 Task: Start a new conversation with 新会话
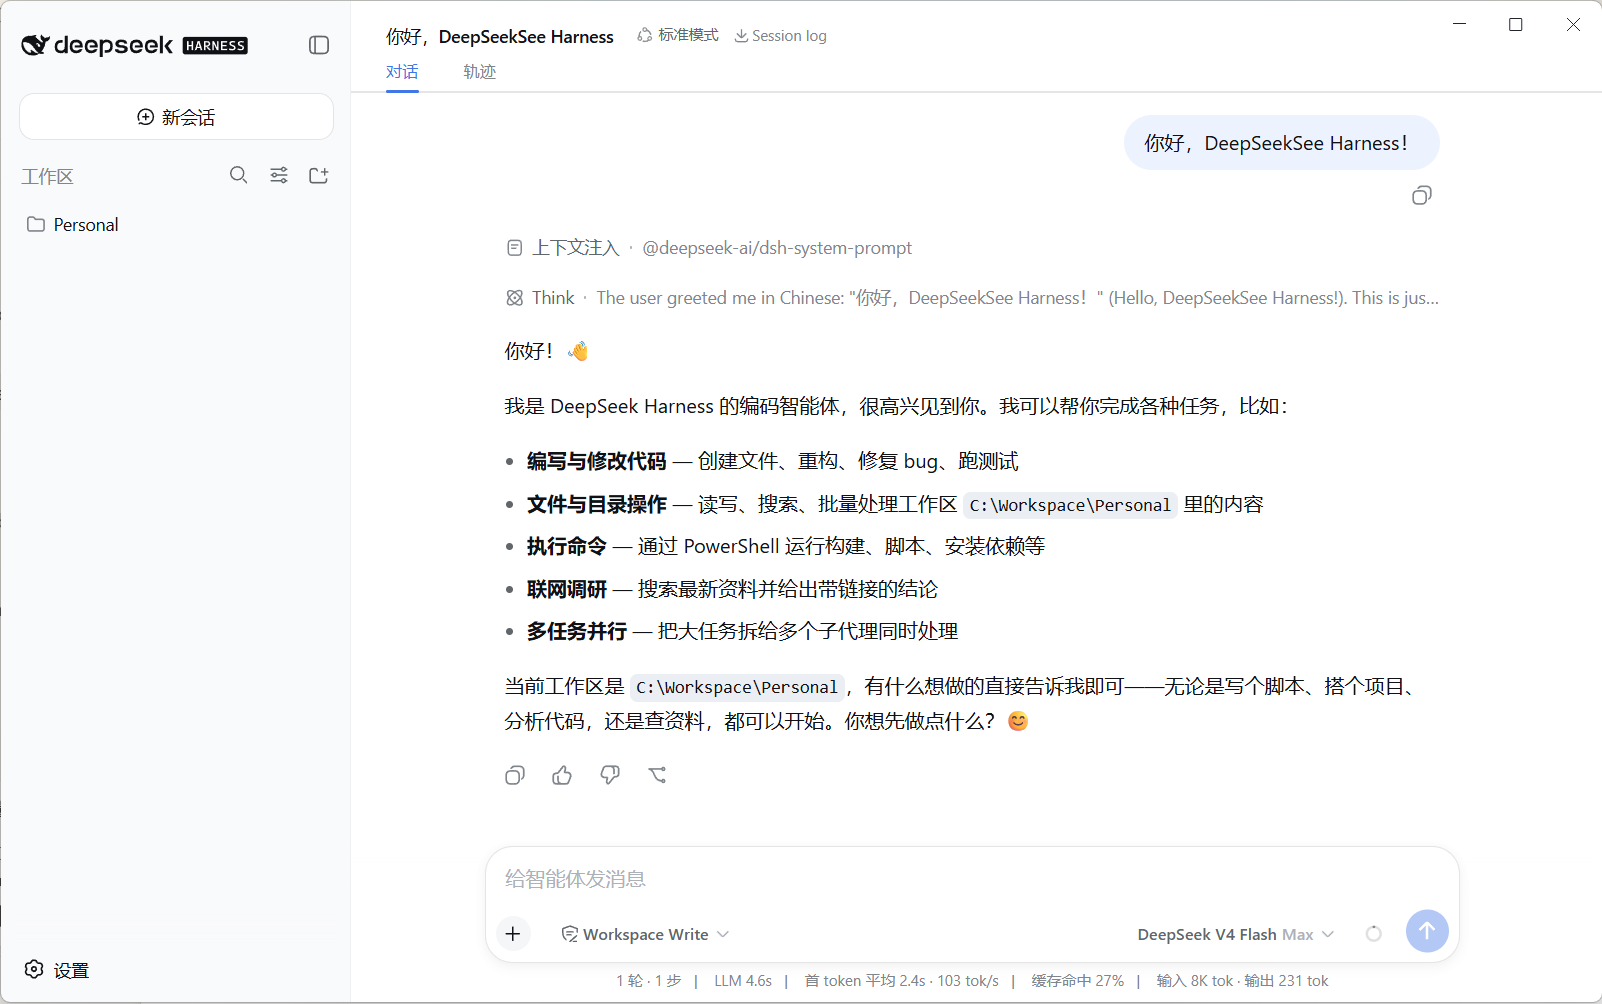pyautogui.click(x=176, y=117)
